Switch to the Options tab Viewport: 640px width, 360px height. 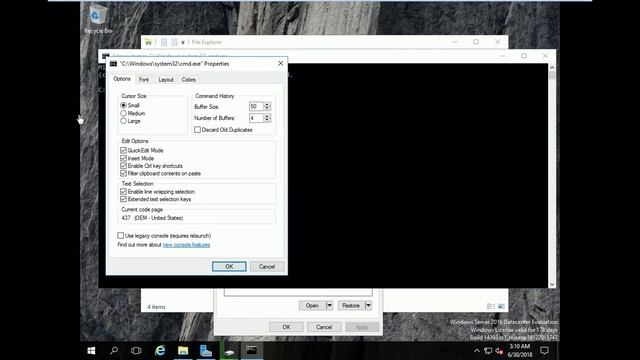click(x=122, y=79)
